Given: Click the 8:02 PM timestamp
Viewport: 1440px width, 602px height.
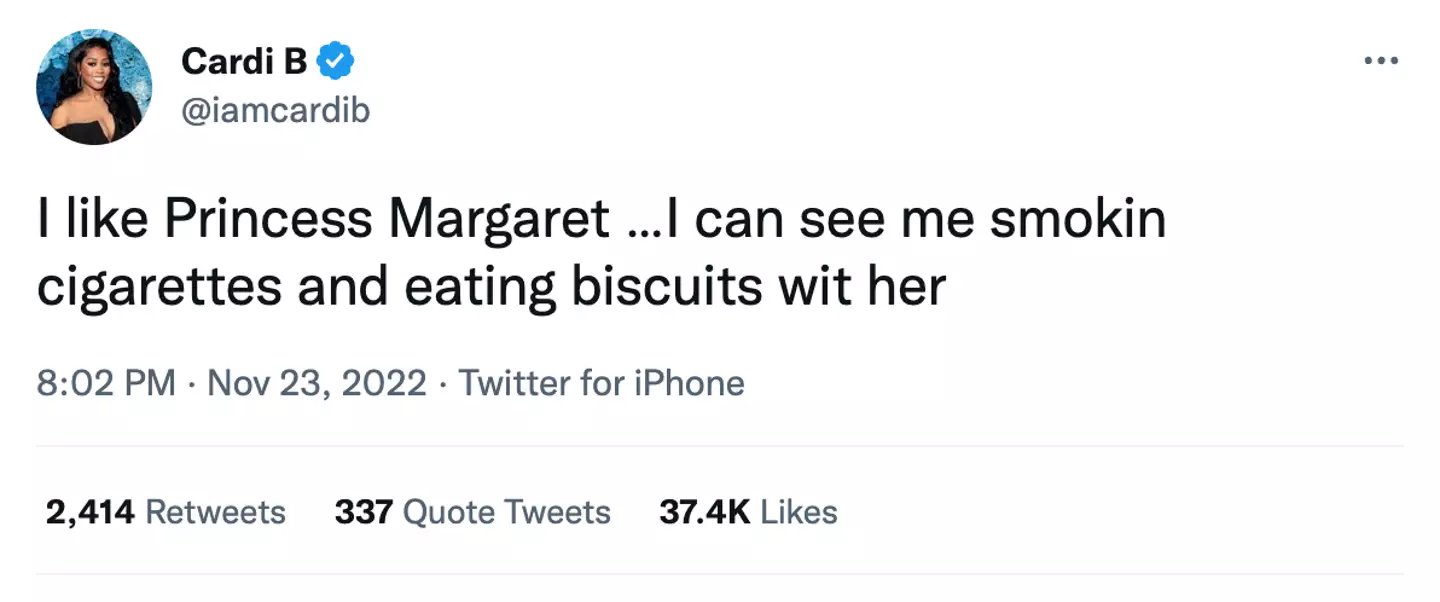Looking at the screenshot, I should coord(106,383).
